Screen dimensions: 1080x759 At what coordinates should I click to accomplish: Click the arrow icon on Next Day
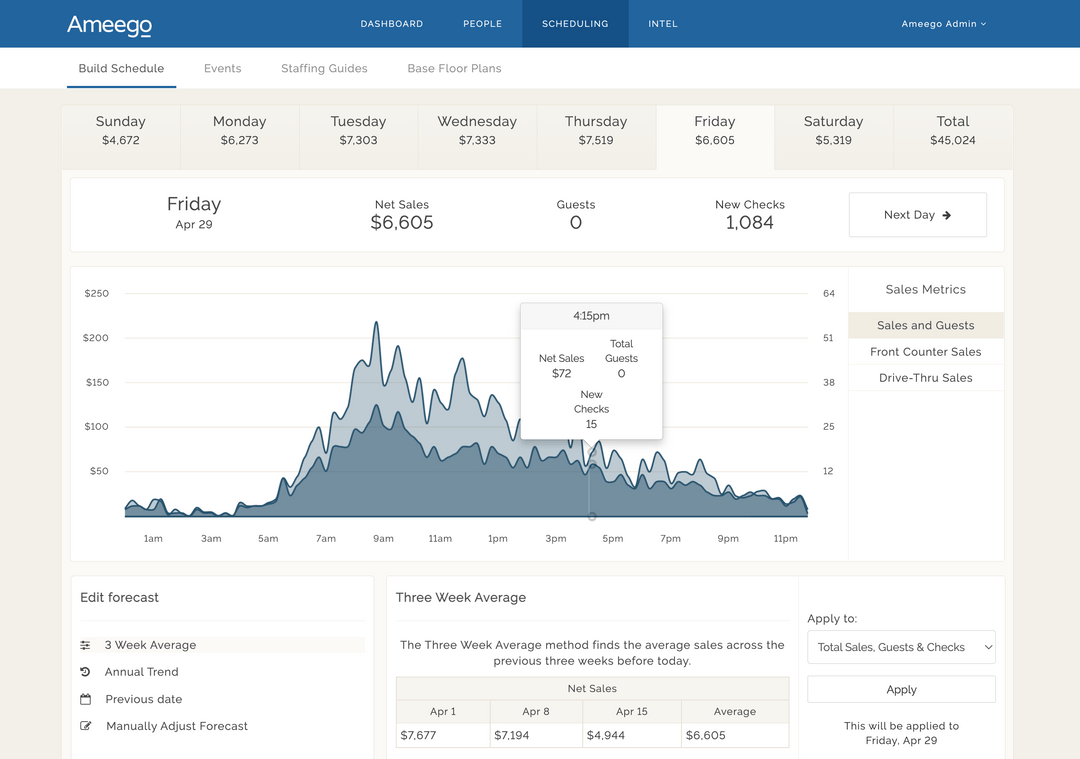click(x=946, y=215)
